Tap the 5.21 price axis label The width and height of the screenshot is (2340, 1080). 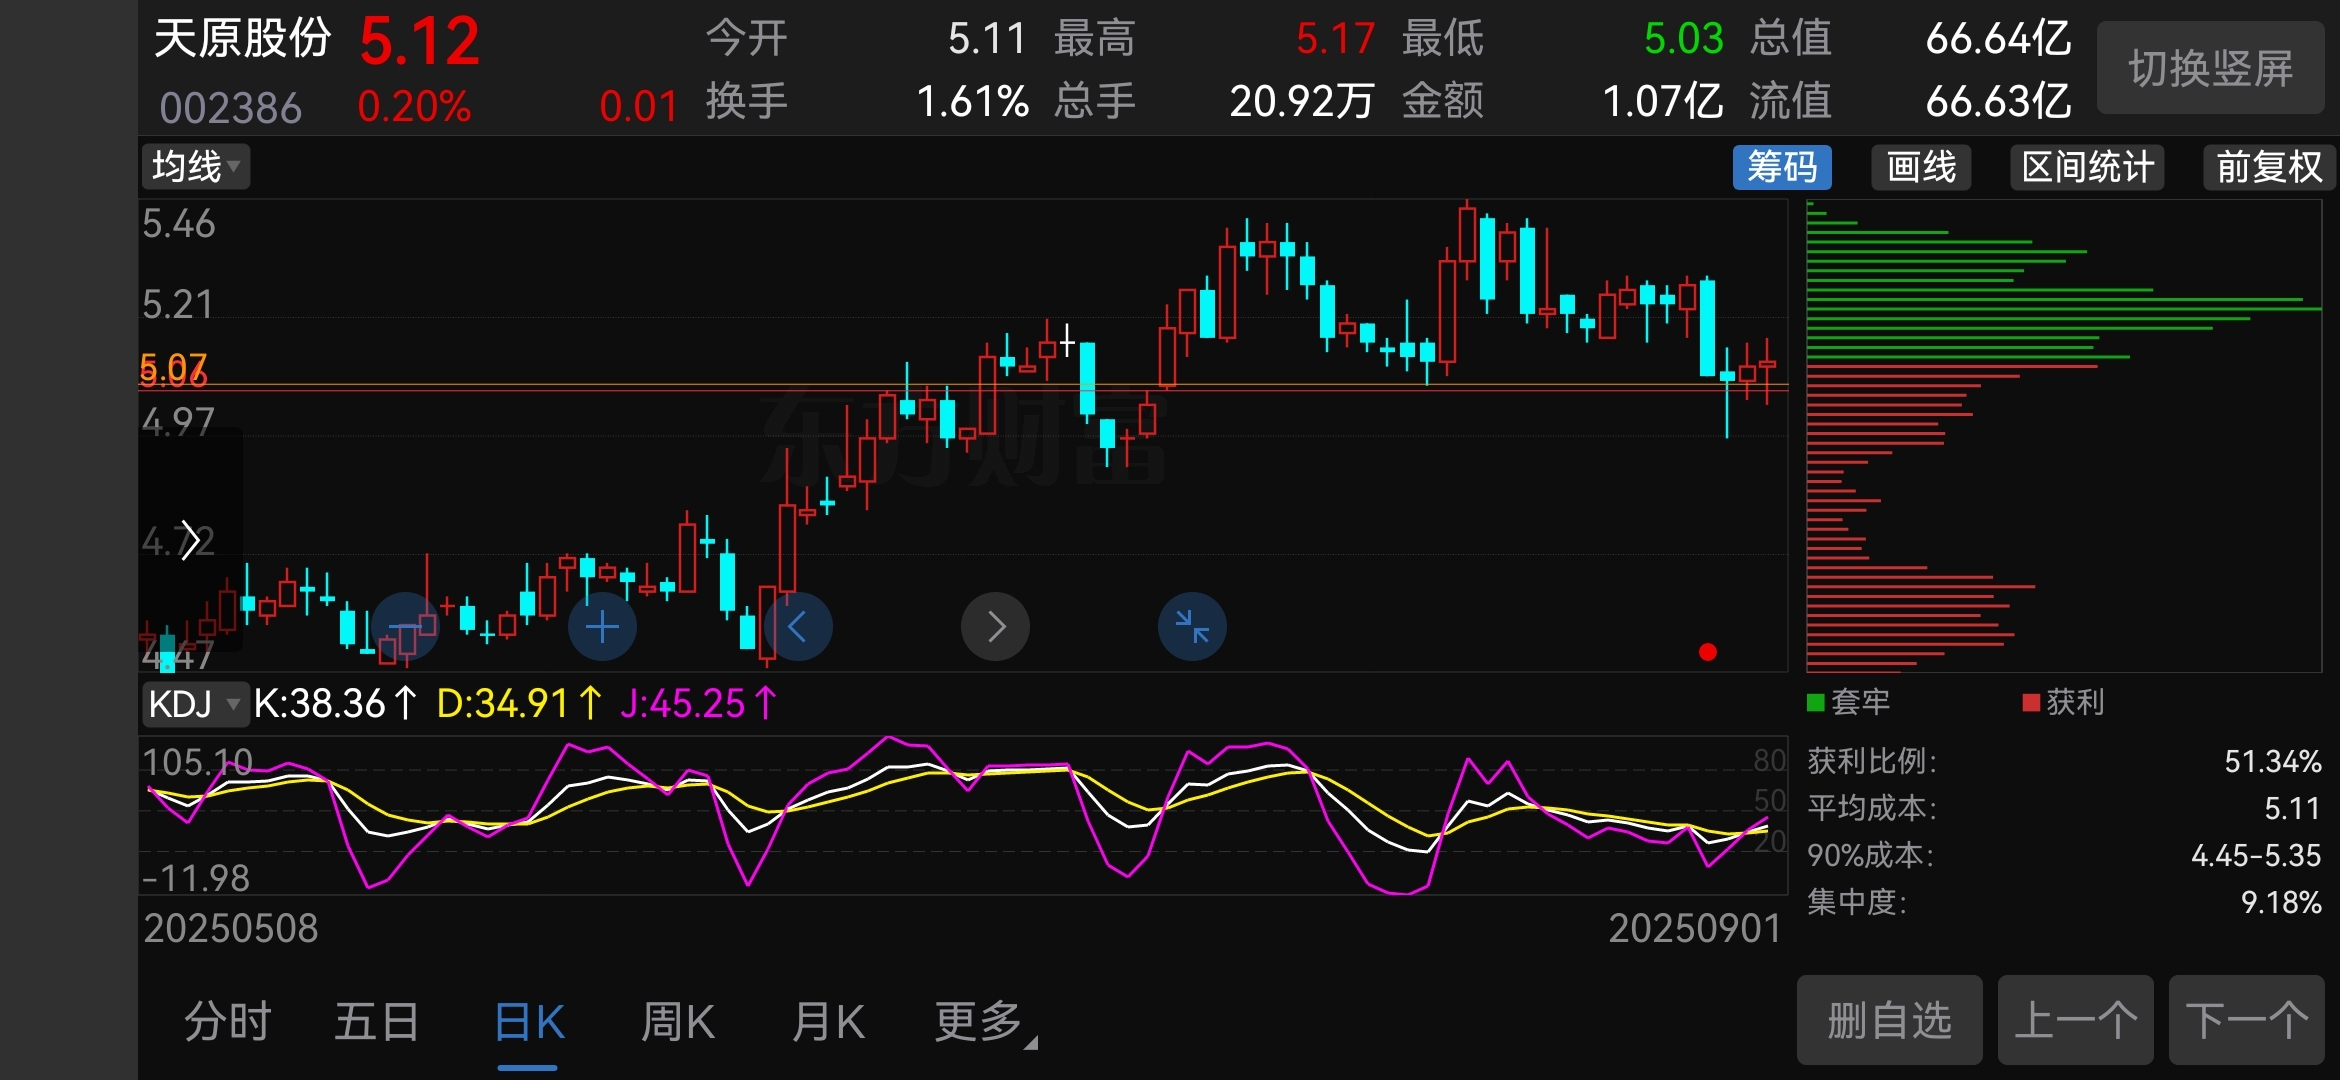(x=178, y=304)
